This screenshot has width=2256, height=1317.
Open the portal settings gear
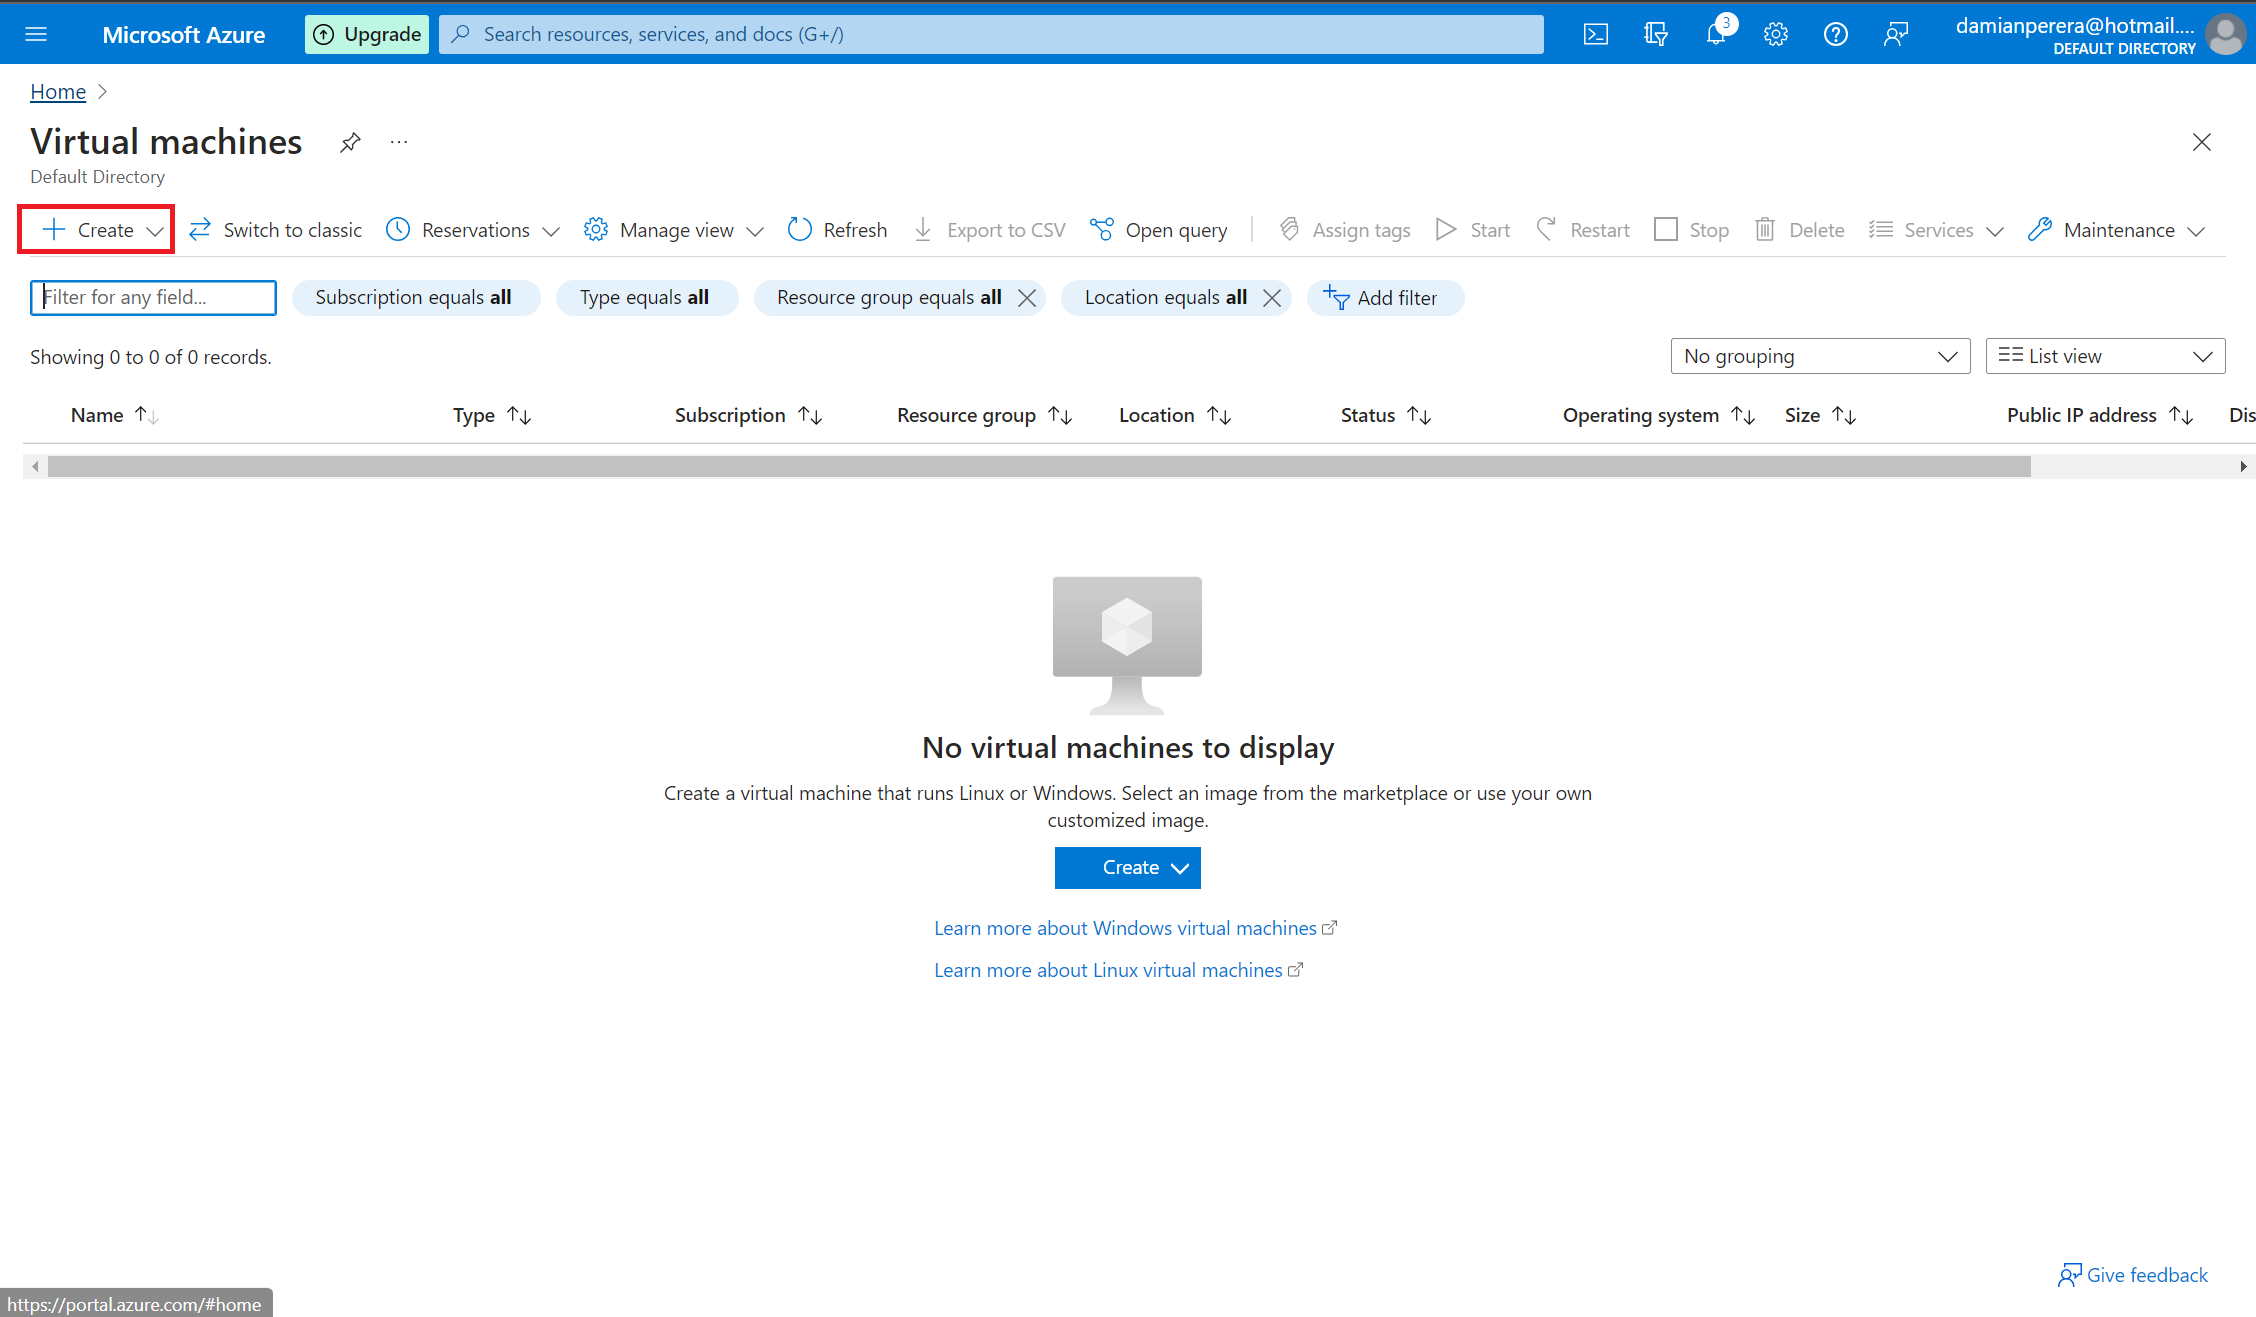pyautogui.click(x=1776, y=33)
